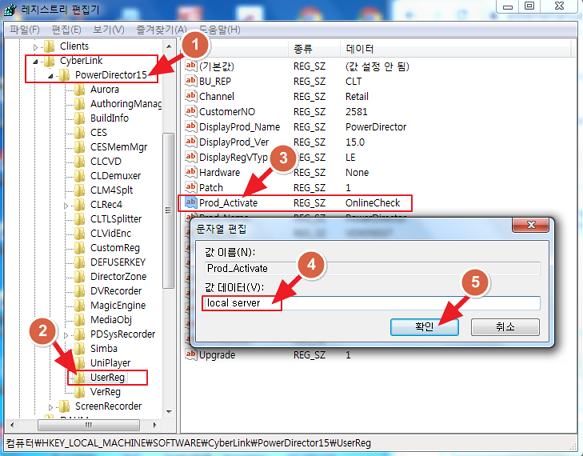Select the DisplayProd_Name value entry

point(239,127)
